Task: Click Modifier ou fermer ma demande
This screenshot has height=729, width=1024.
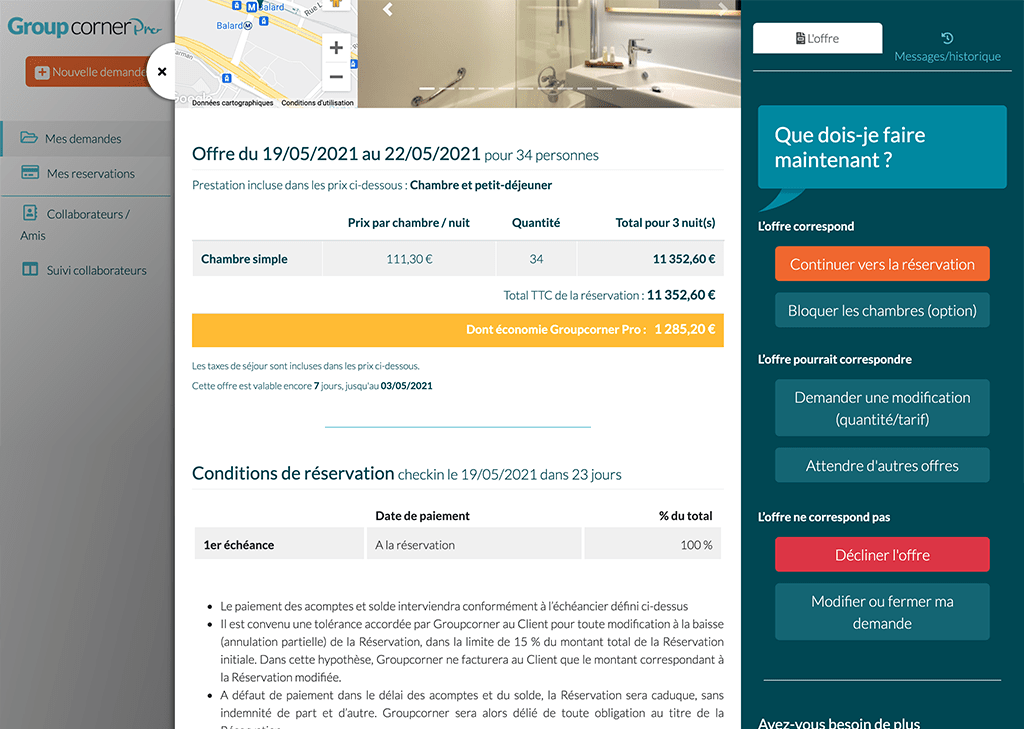Action: click(882, 612)
